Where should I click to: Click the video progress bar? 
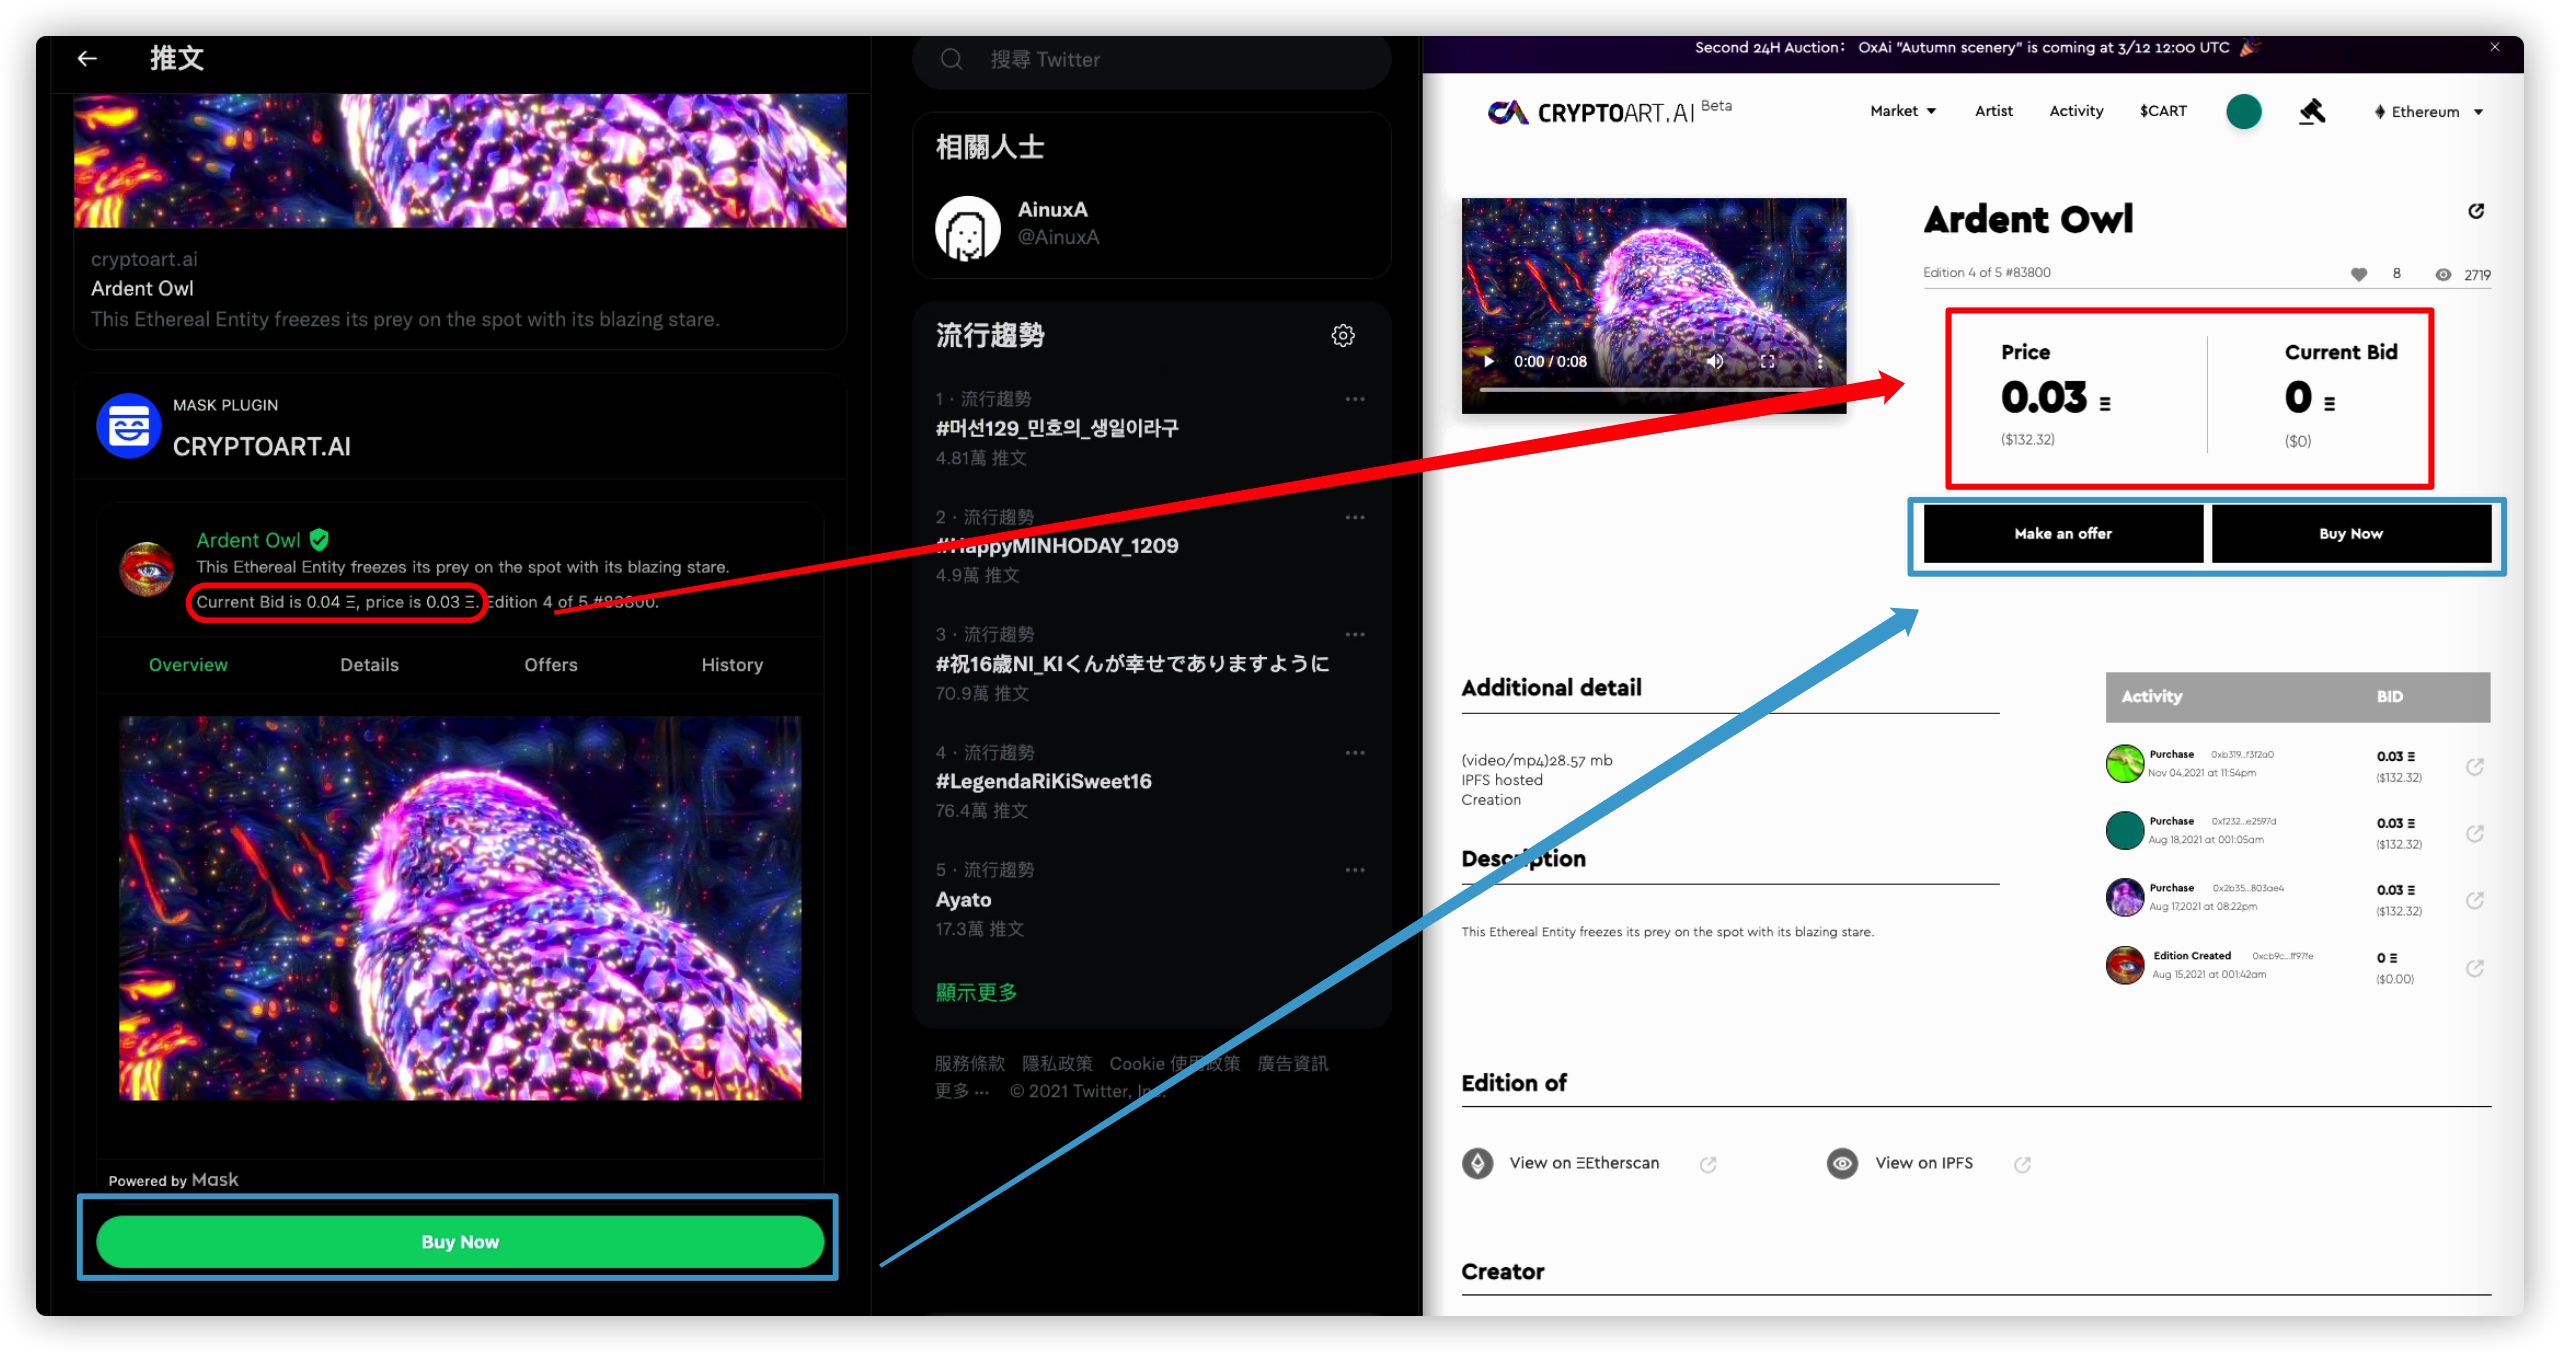1650,388
